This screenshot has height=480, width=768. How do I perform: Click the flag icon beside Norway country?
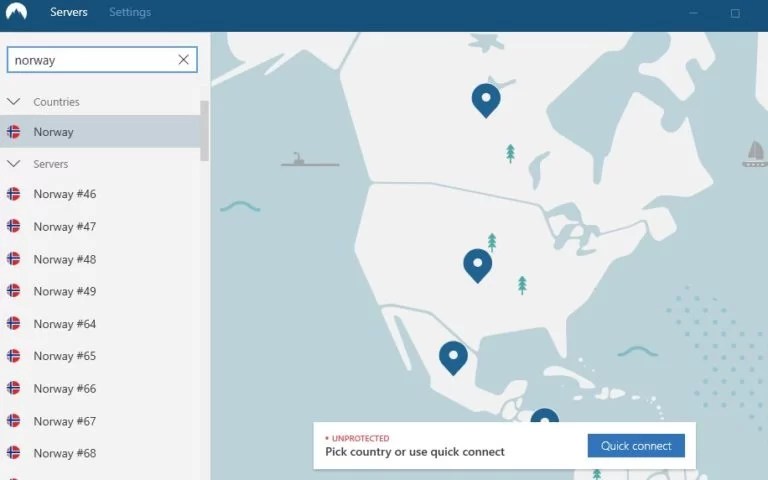click(x=14, y=132)
